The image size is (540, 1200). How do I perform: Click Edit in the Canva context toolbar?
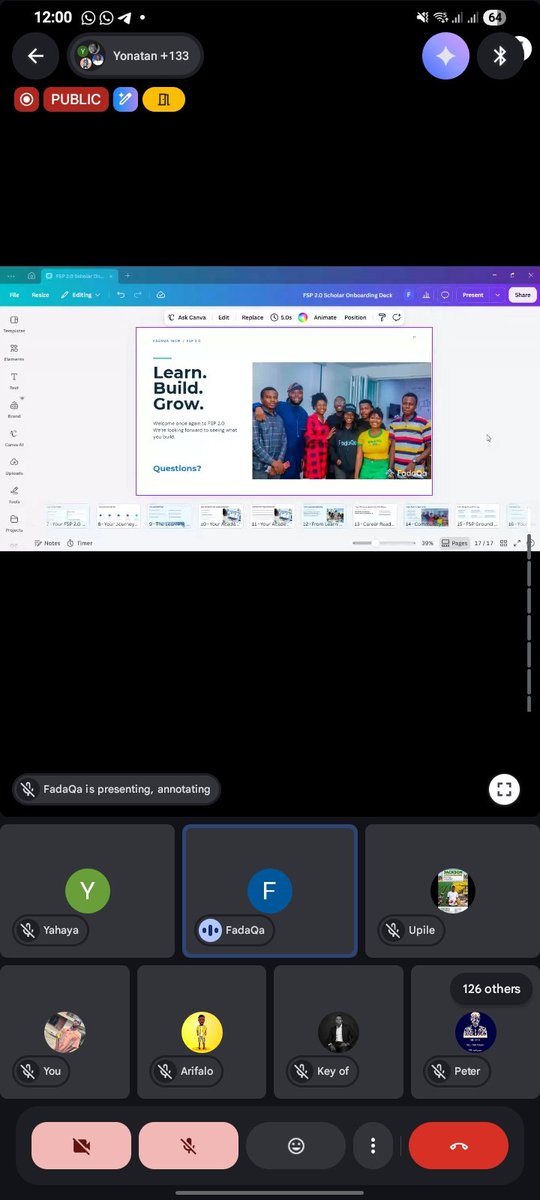224,317
